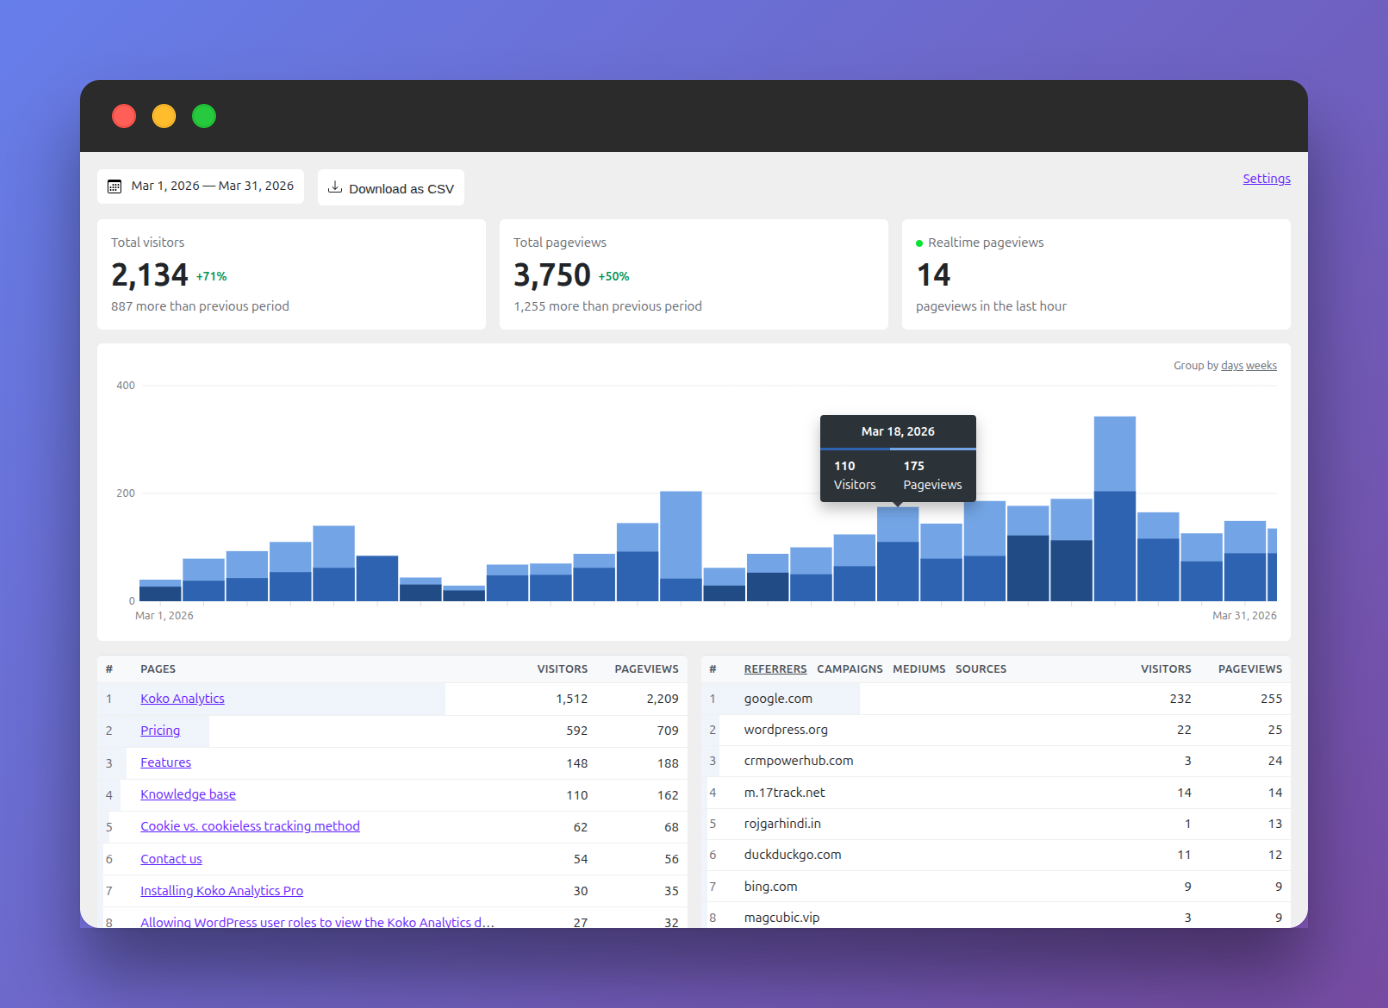
Task: Open the Contact us page link
Action: 171,859
